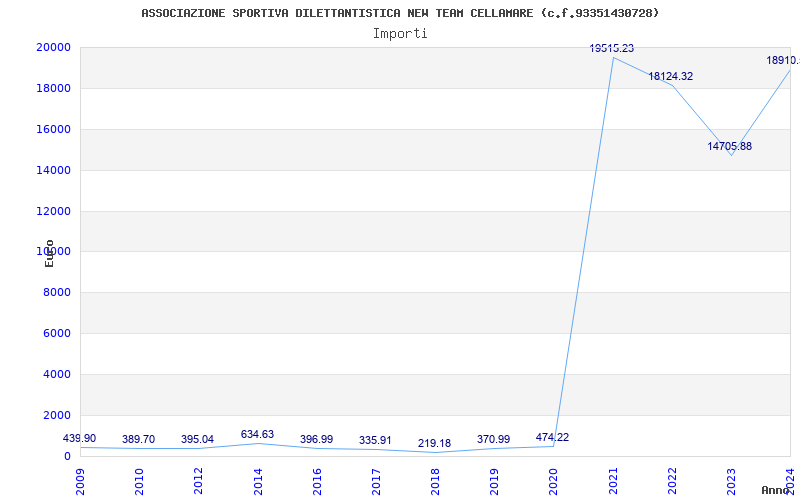Click the y-axis value 20000
The width and height of the screenshot is (800, 500).
coord(53,47)
